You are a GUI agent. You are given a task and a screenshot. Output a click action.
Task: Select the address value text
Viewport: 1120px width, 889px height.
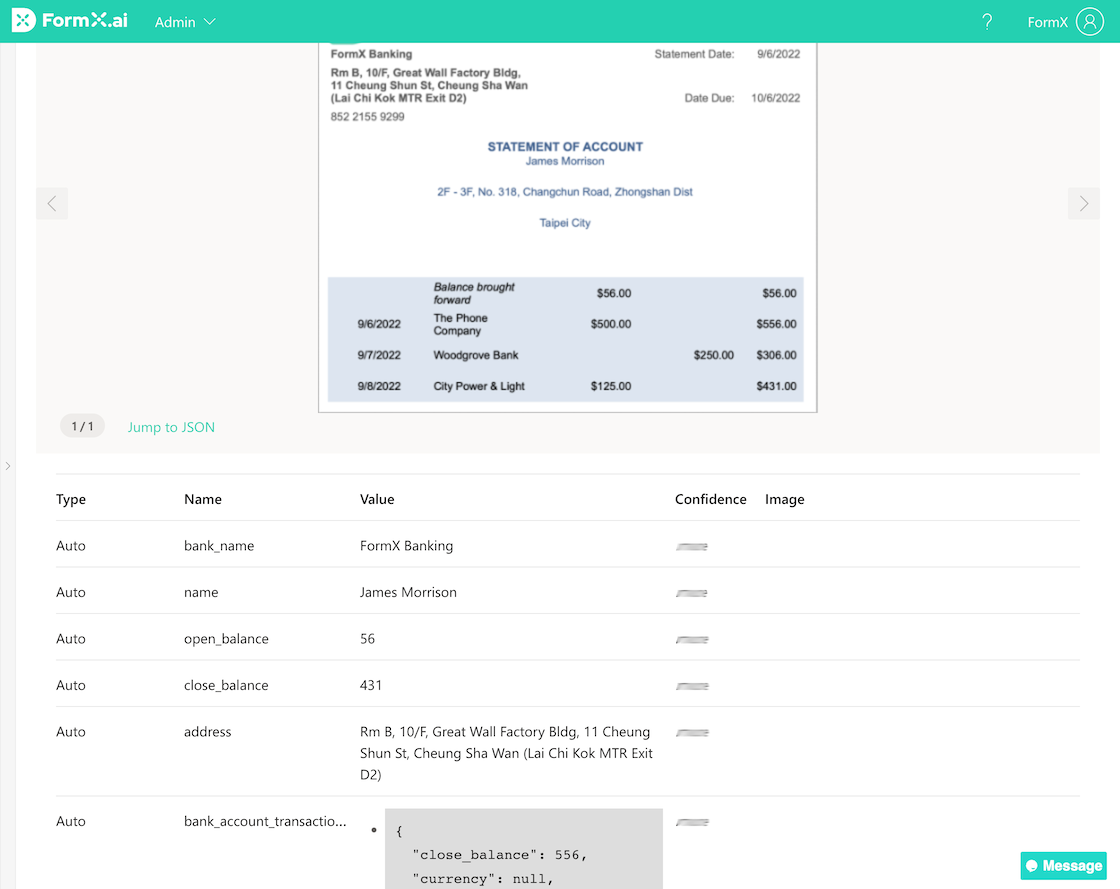point(506,753)
